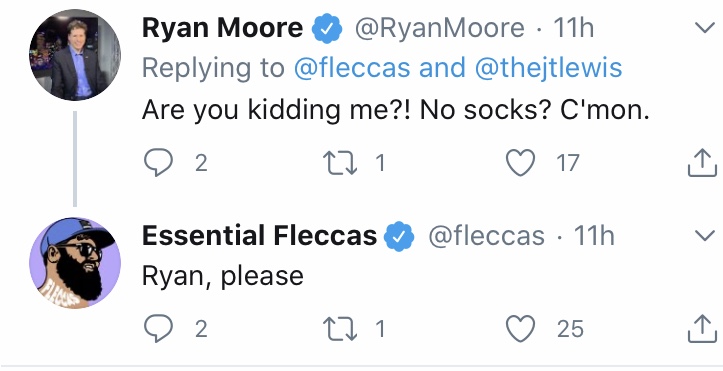View Ryan Moore's profile photo
This screenshot has height=371, width=723.
[75, 54]
